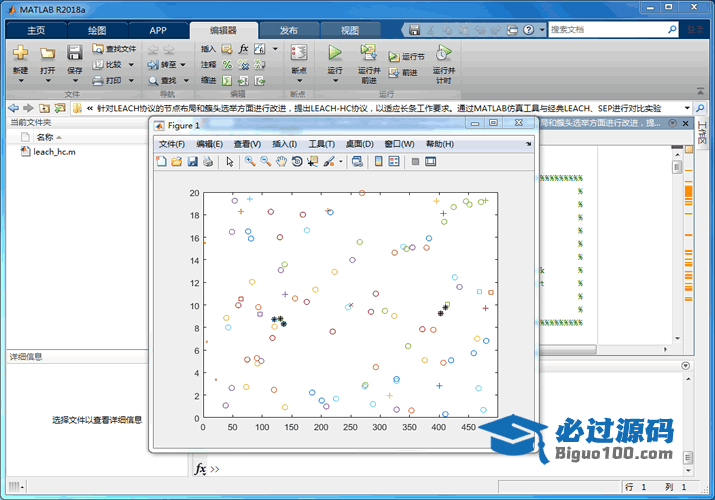Click the New (新建) plus icon
Image resolution: width=715 pixels, height=500 pixels.
[21, 52]
